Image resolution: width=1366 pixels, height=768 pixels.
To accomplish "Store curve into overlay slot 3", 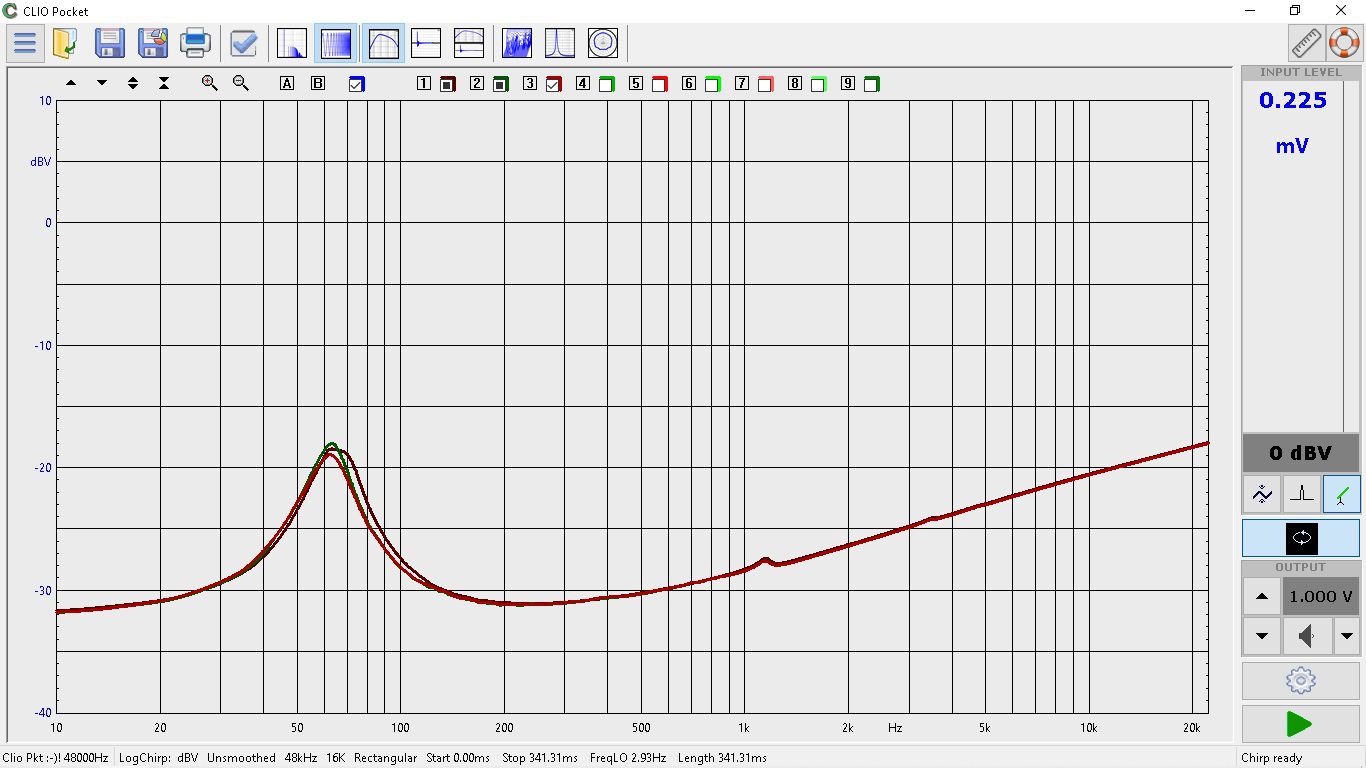I will tap(530, 83).
